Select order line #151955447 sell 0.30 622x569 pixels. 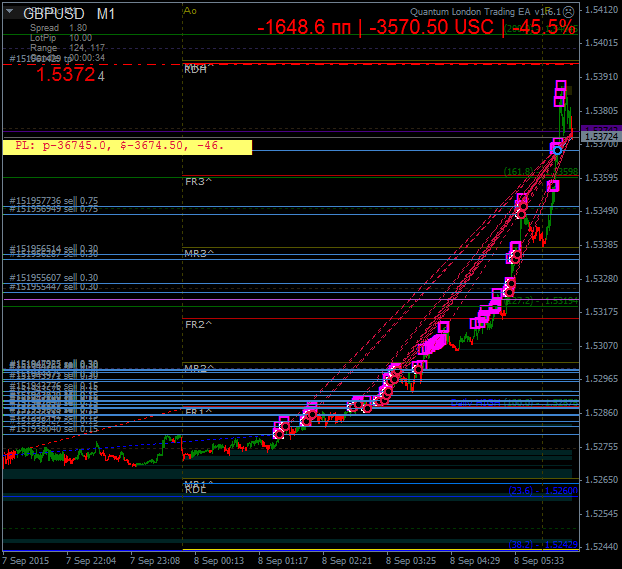54,286
